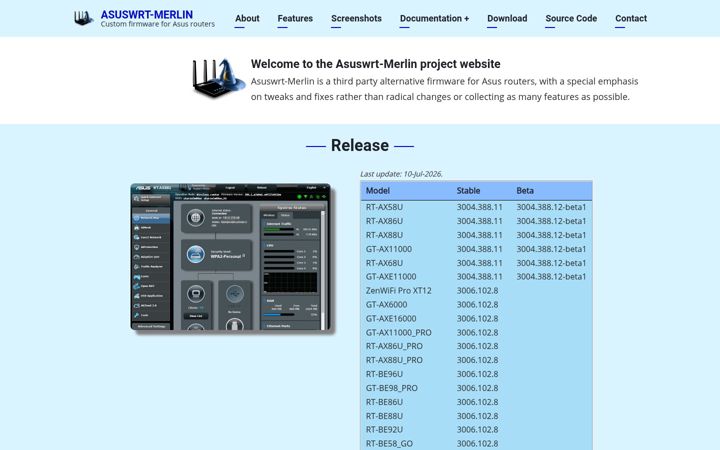Click the wizard-hat router image beside Welcome
Screen dimensions: 720x450
point(219,78)
